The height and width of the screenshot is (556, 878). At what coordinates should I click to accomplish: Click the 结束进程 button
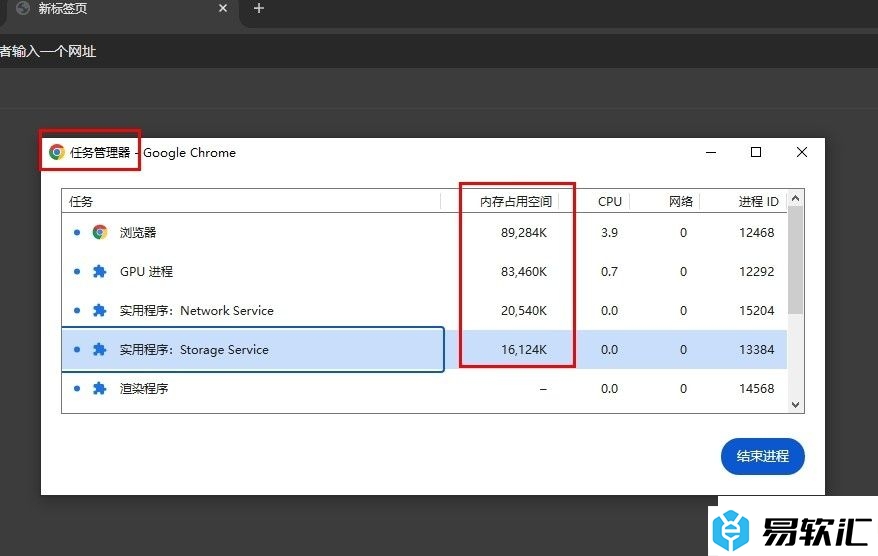pyautogui.click(x=763, y=456)
